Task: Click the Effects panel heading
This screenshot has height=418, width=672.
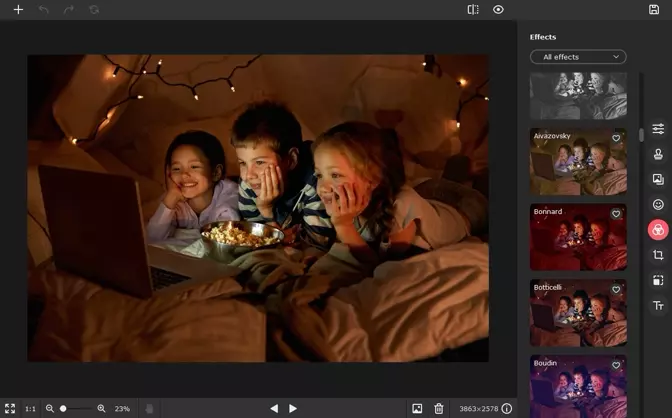Action: 543,37
